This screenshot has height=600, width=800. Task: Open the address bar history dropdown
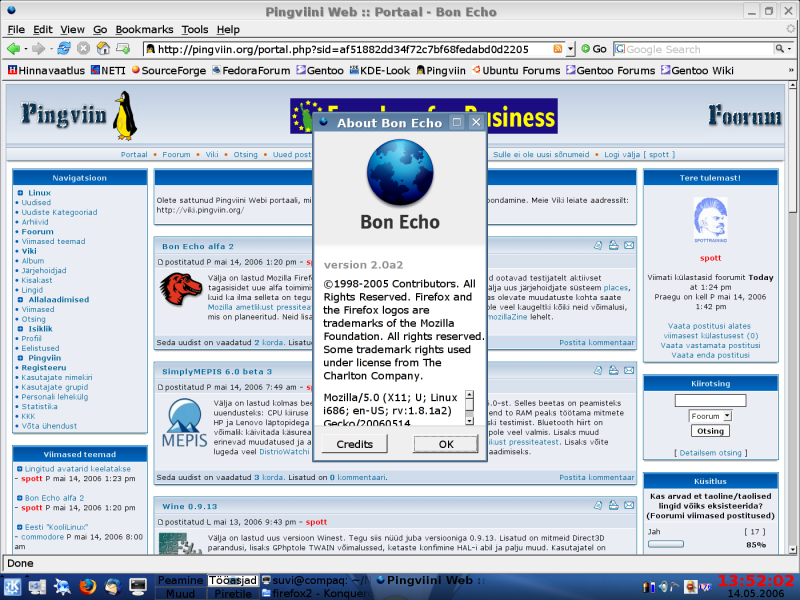tap(571, 49)
